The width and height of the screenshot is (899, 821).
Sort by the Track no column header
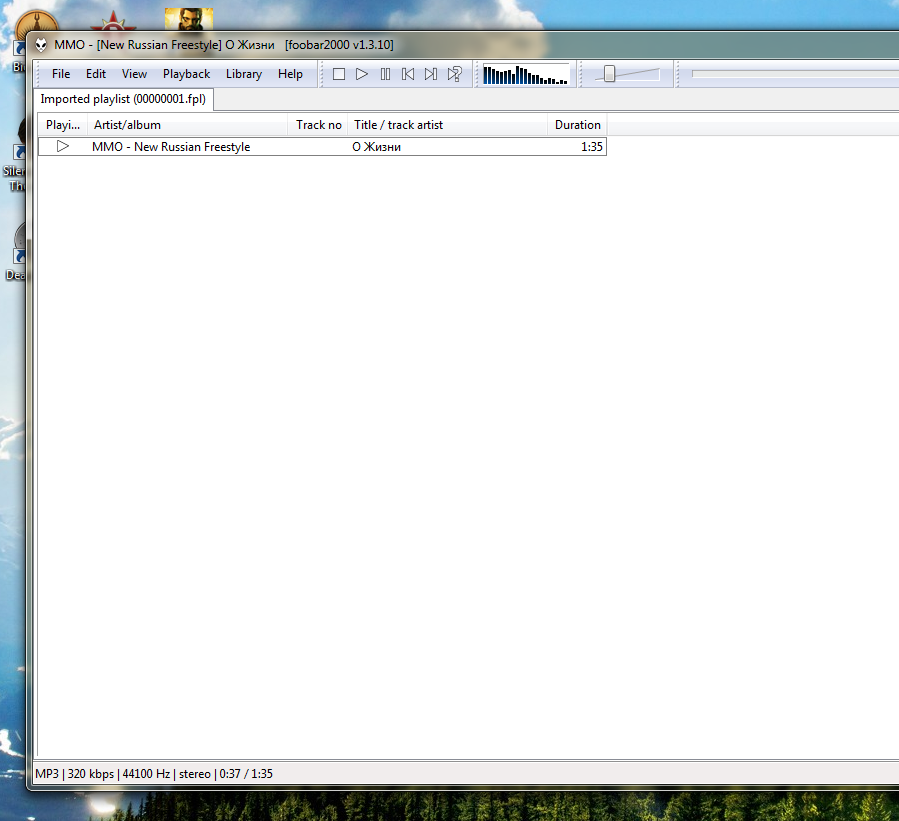pyautogui.click(x=318, y=125)
